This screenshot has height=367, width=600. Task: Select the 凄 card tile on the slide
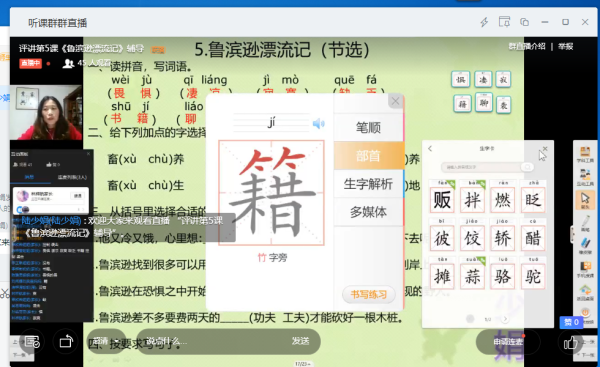click(483, 80)
